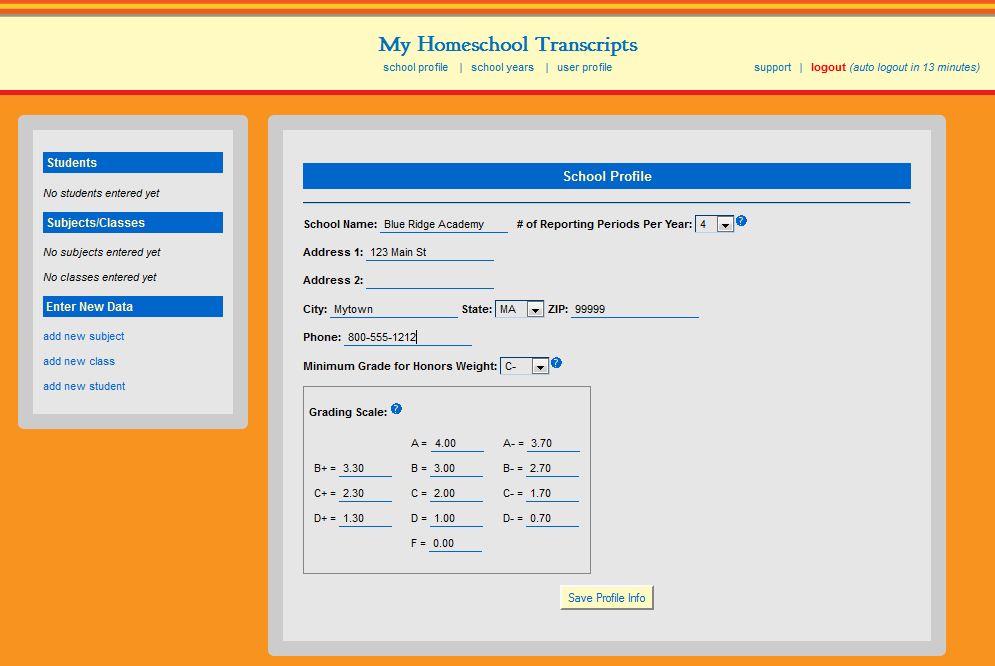This screenshot has height=666, width=995.
Task: Click Save Profile Info button
Action: [606, 598]
